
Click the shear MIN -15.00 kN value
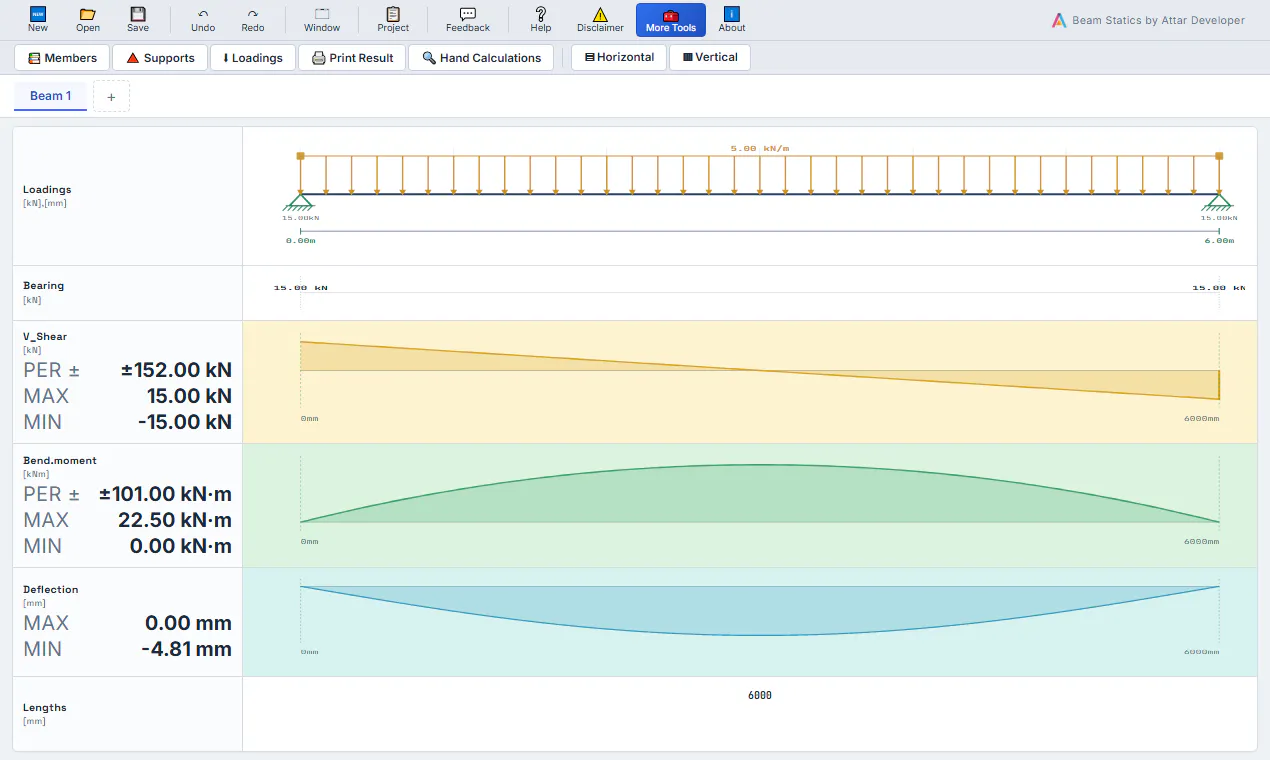[185, 422]
